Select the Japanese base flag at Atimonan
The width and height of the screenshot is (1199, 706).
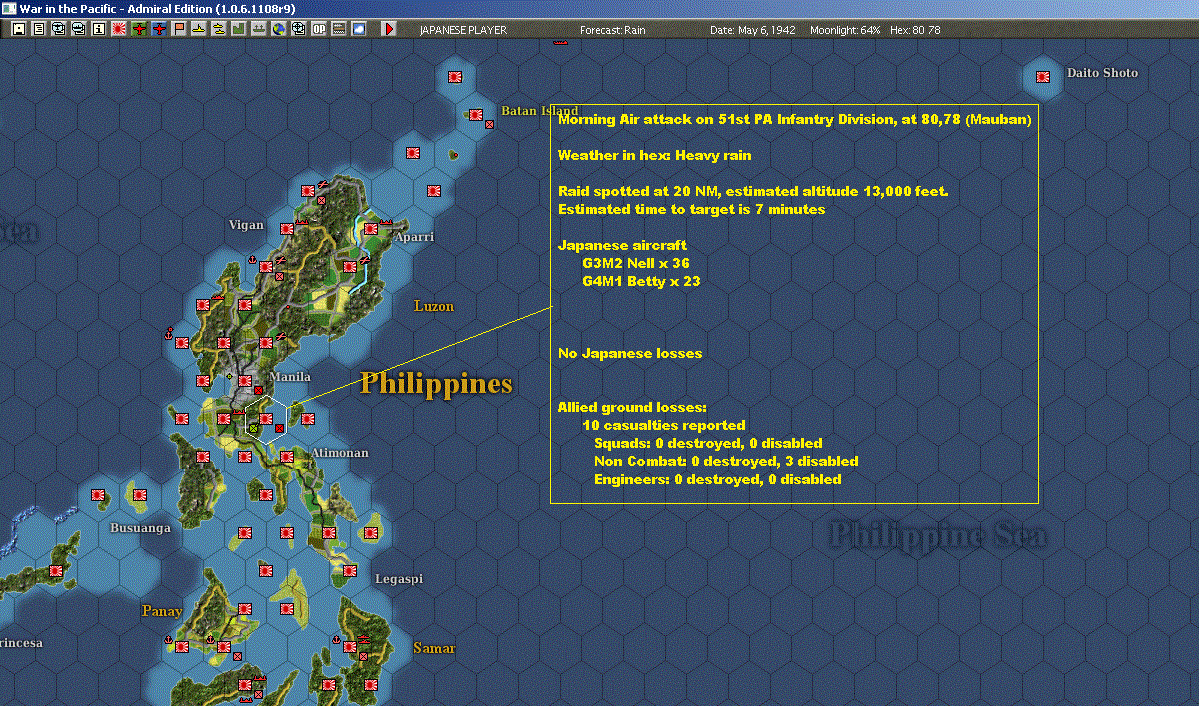pyautogui.click(x=287, y=457)
